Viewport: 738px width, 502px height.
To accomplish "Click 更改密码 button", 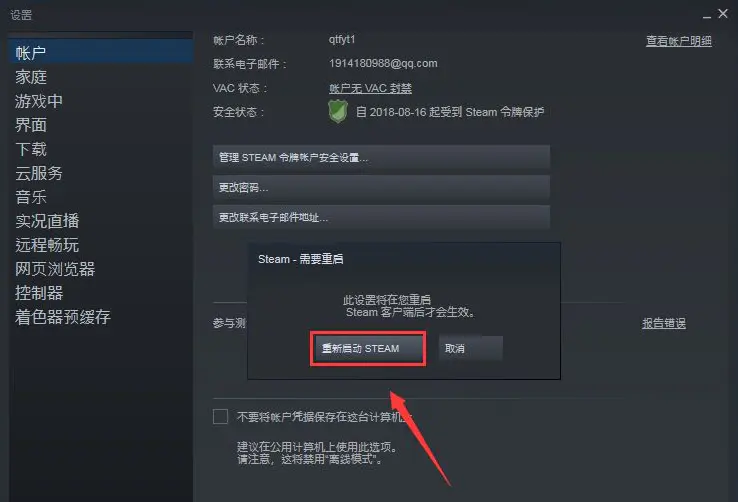I will click(381, 187).
